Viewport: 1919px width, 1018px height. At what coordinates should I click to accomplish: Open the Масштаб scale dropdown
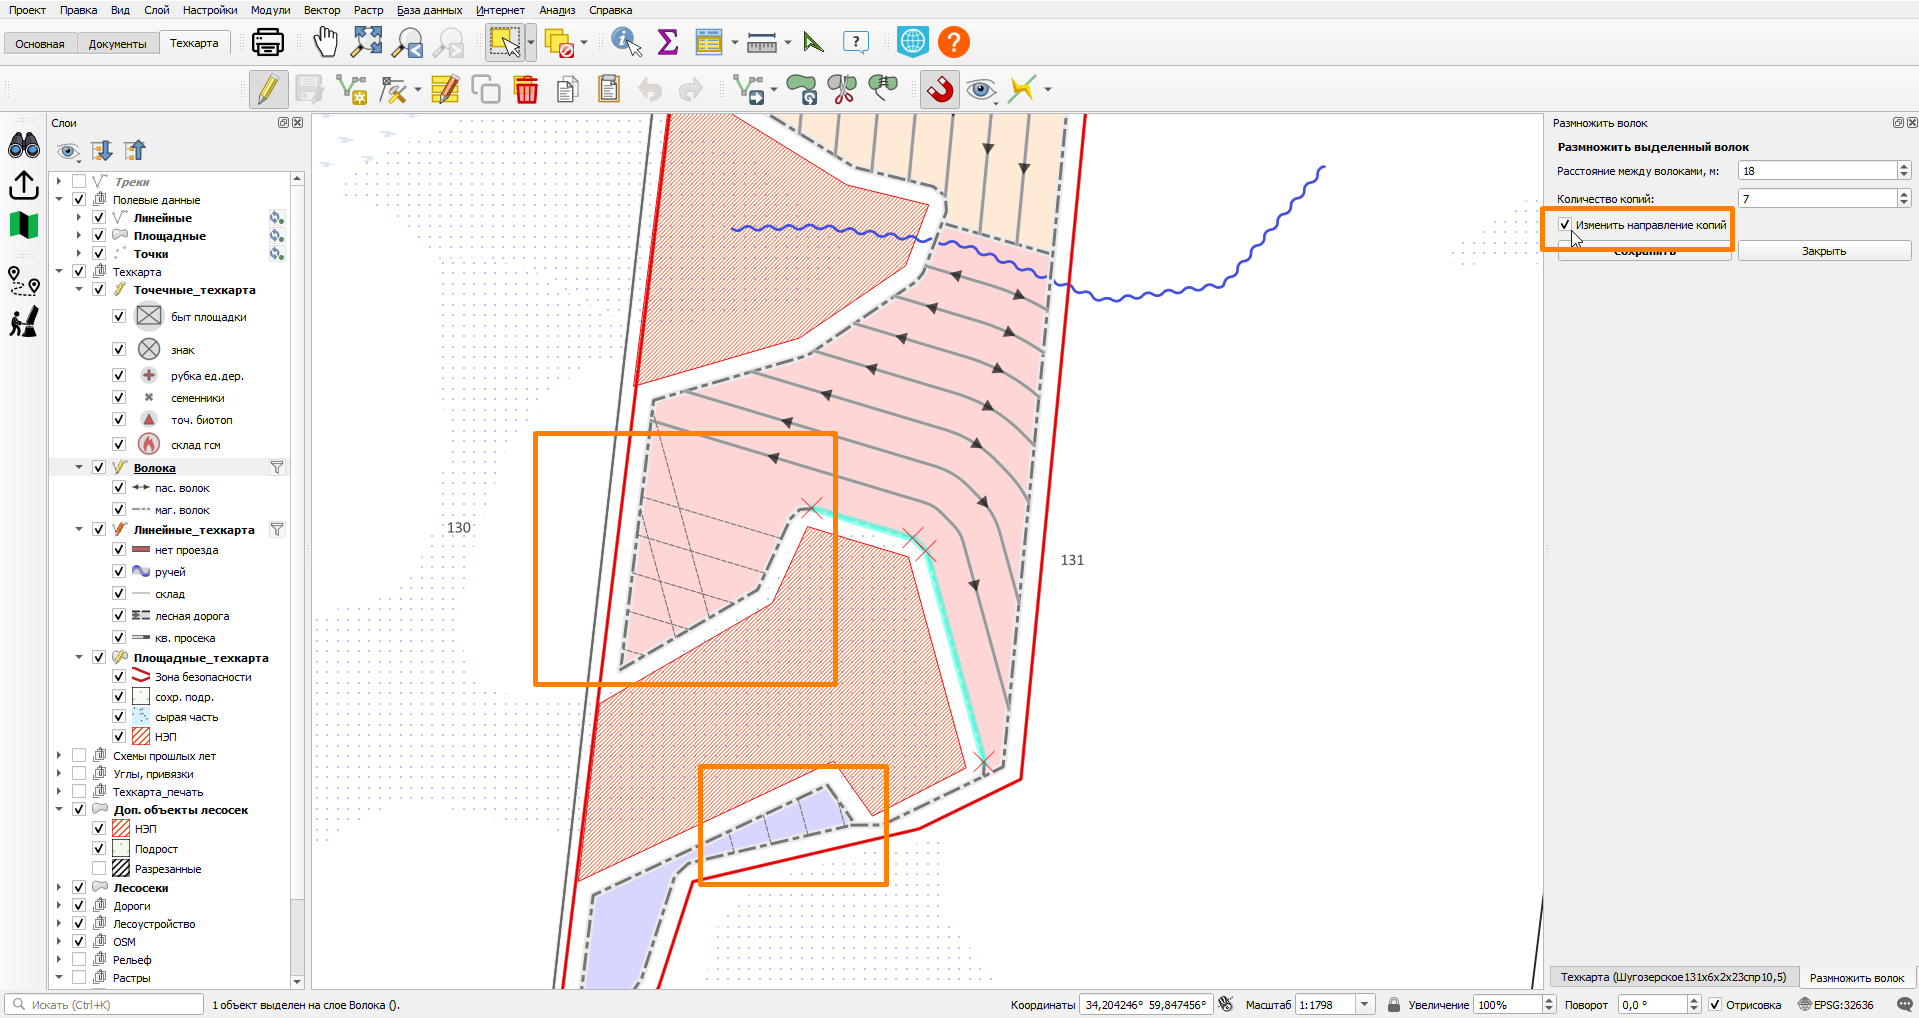pyautogui.click(x=1365, y=1005)
